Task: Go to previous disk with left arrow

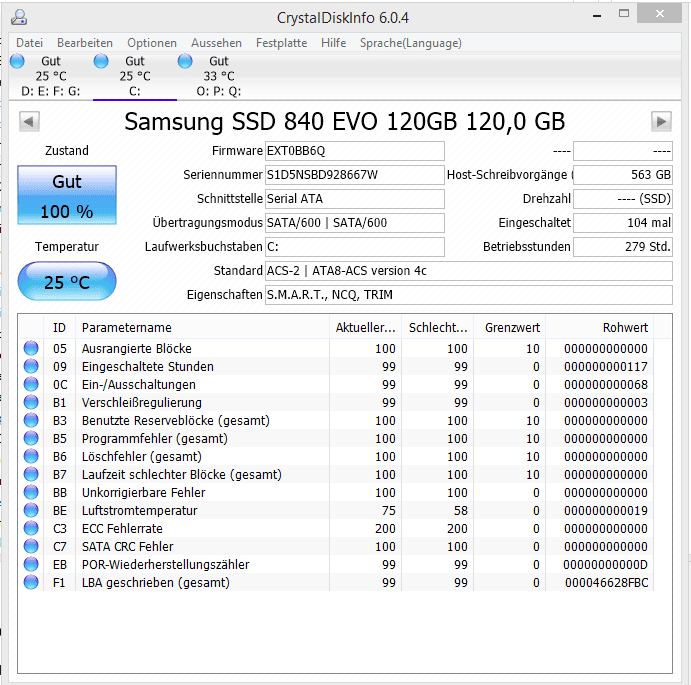Action: [29, 121]
